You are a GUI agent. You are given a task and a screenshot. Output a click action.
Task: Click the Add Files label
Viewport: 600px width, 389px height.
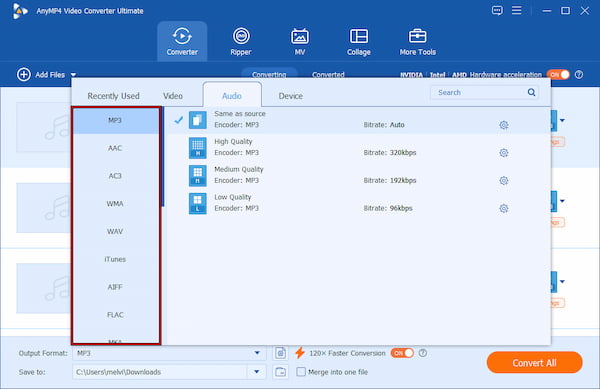(x=50, y=75)
